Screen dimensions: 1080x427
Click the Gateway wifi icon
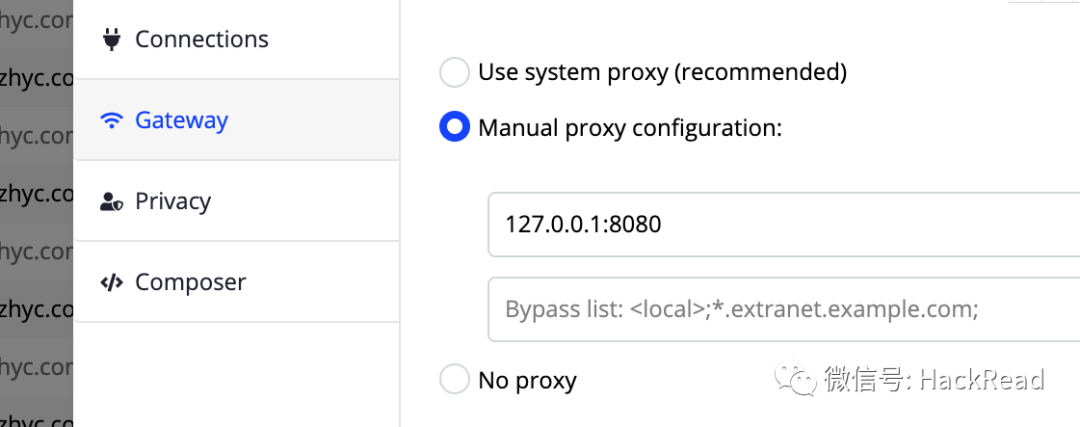[111, 121]
